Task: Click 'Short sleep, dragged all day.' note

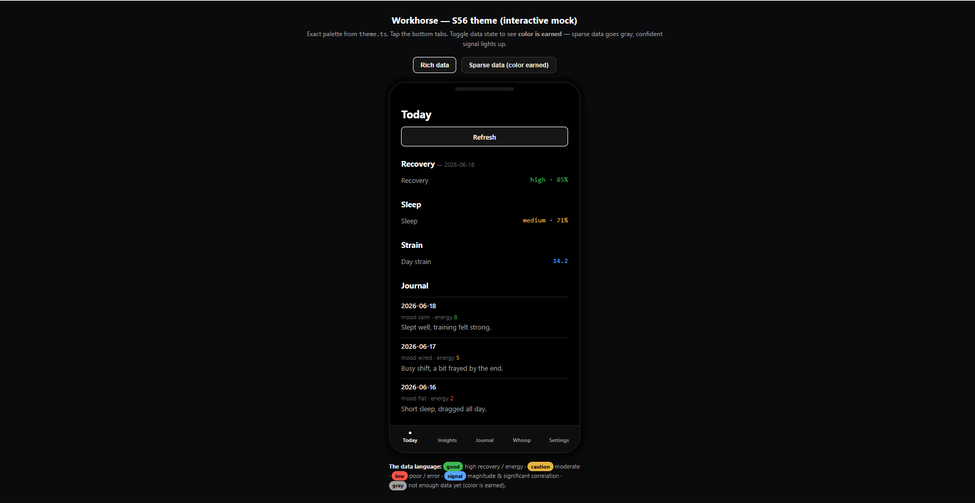Action: [444, 409]
